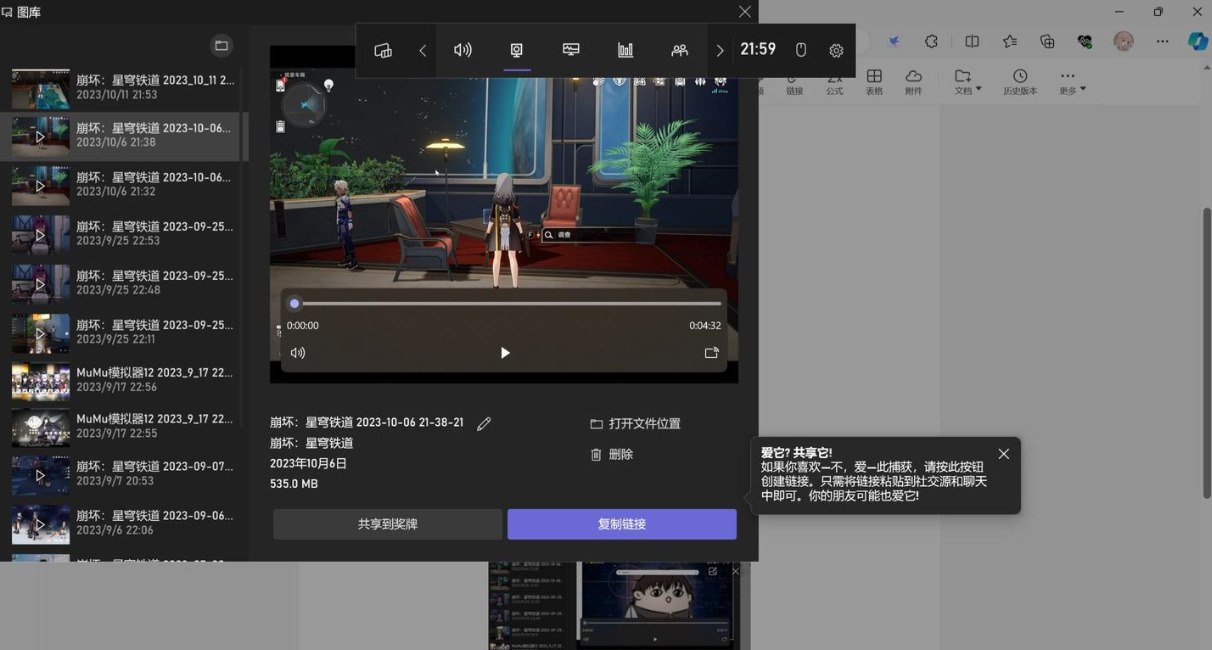
Task: Click the 2023年10月6日 date text
Action: (308, 463)
